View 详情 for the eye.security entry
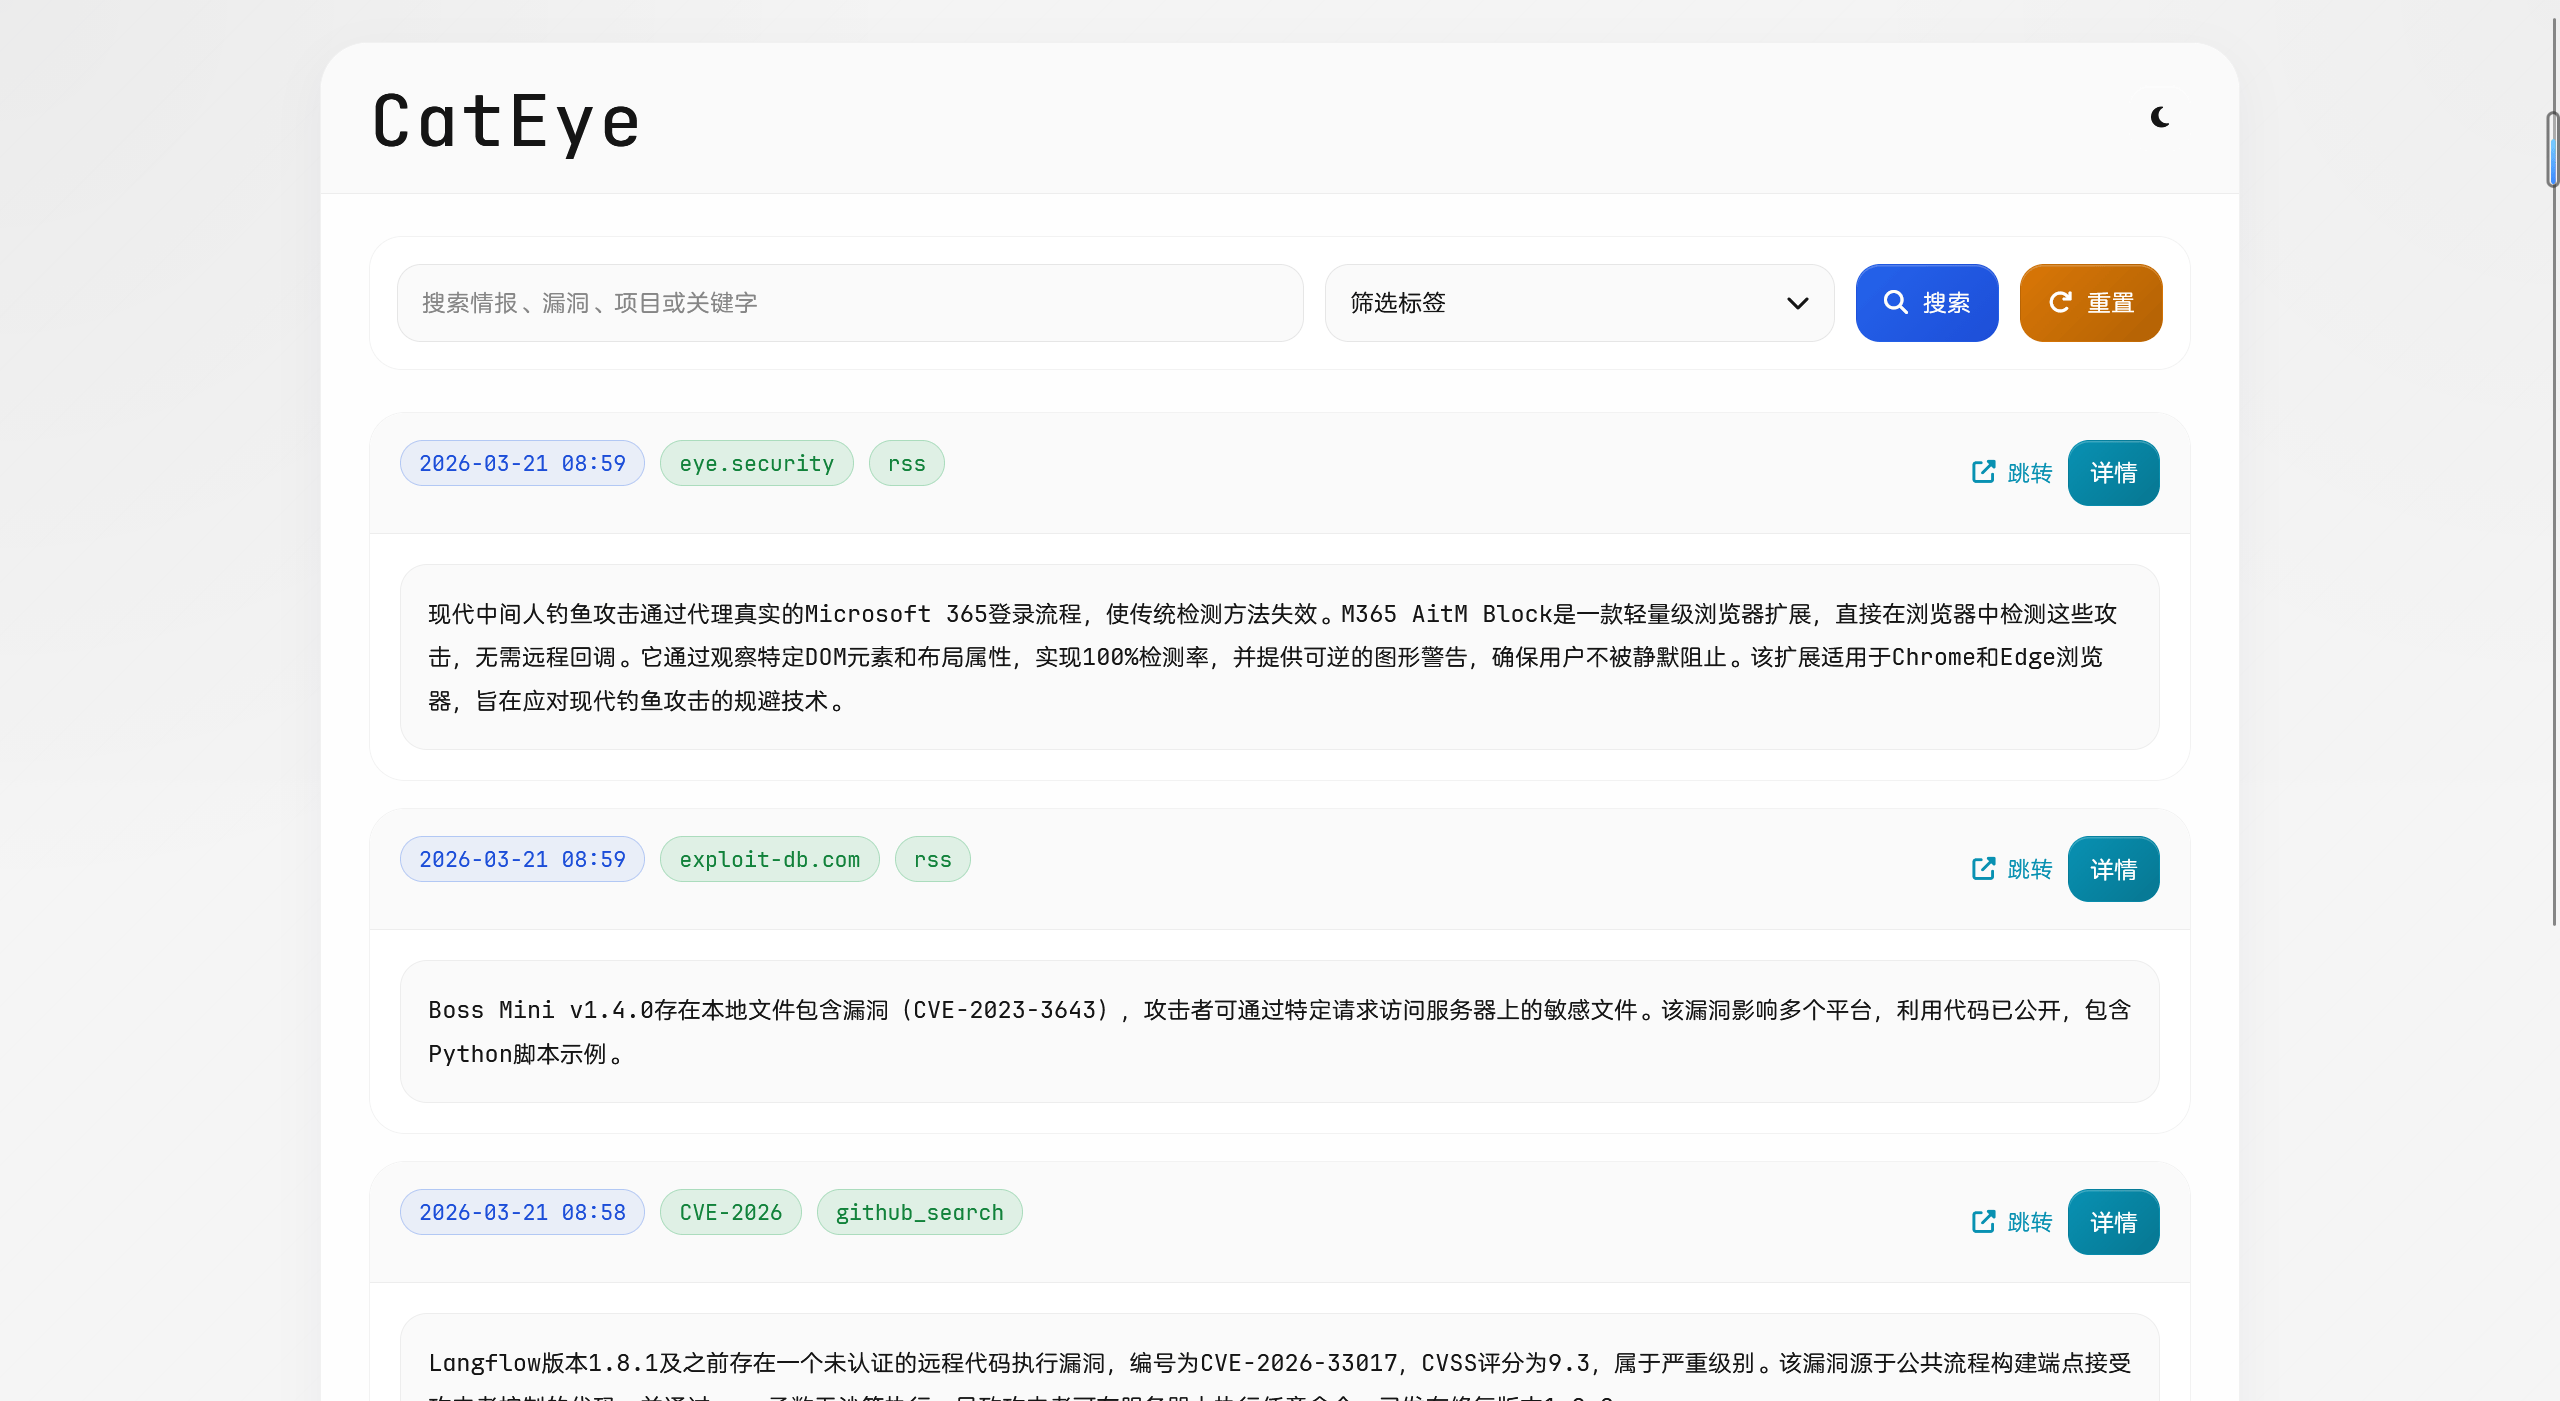This screenshot has height=1401, width=2560. 2112,473
